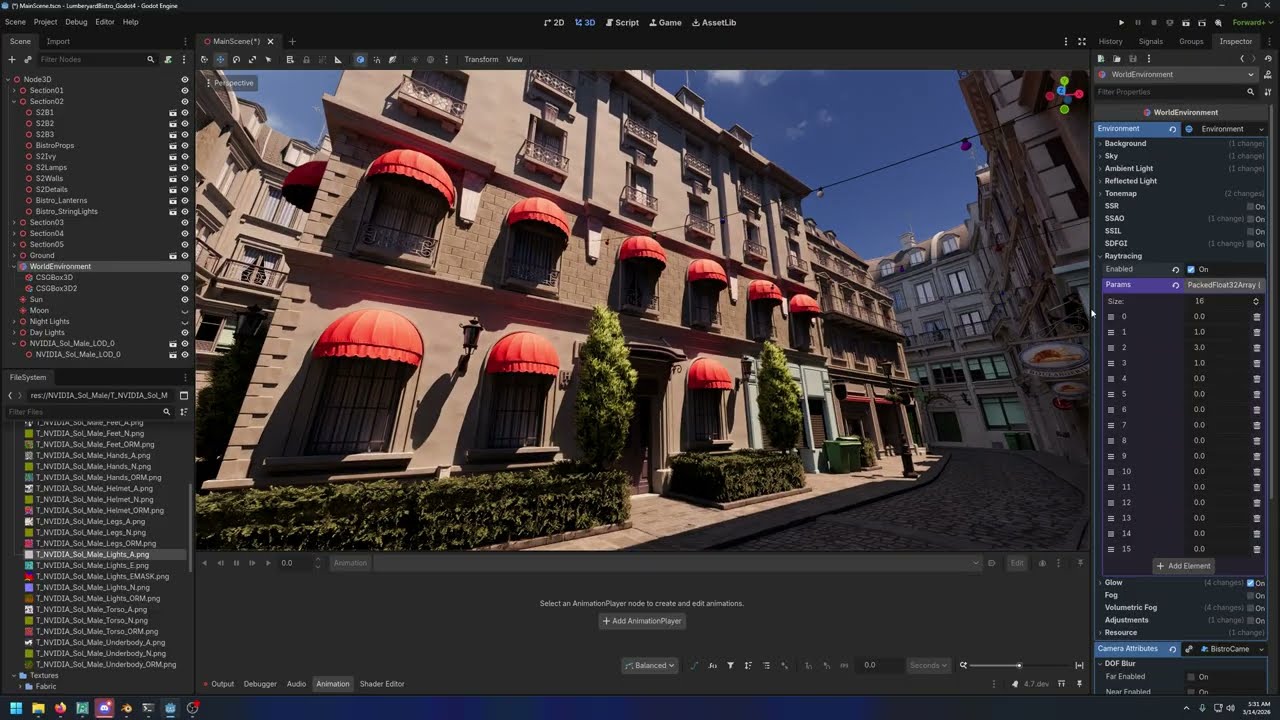Run the project with the play icon
The height and width of the screenshot is (720, 1280).
1121,22
